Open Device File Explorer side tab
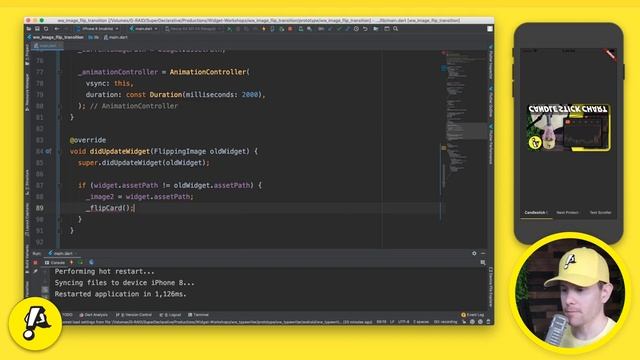The image size is (640, 360). (x=491, y=287)
